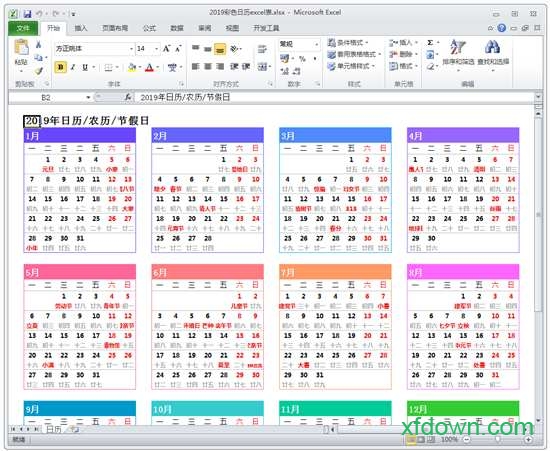Click the Clear eraser icon
This screenshot has width=550, height=451.
coord(430,66)
